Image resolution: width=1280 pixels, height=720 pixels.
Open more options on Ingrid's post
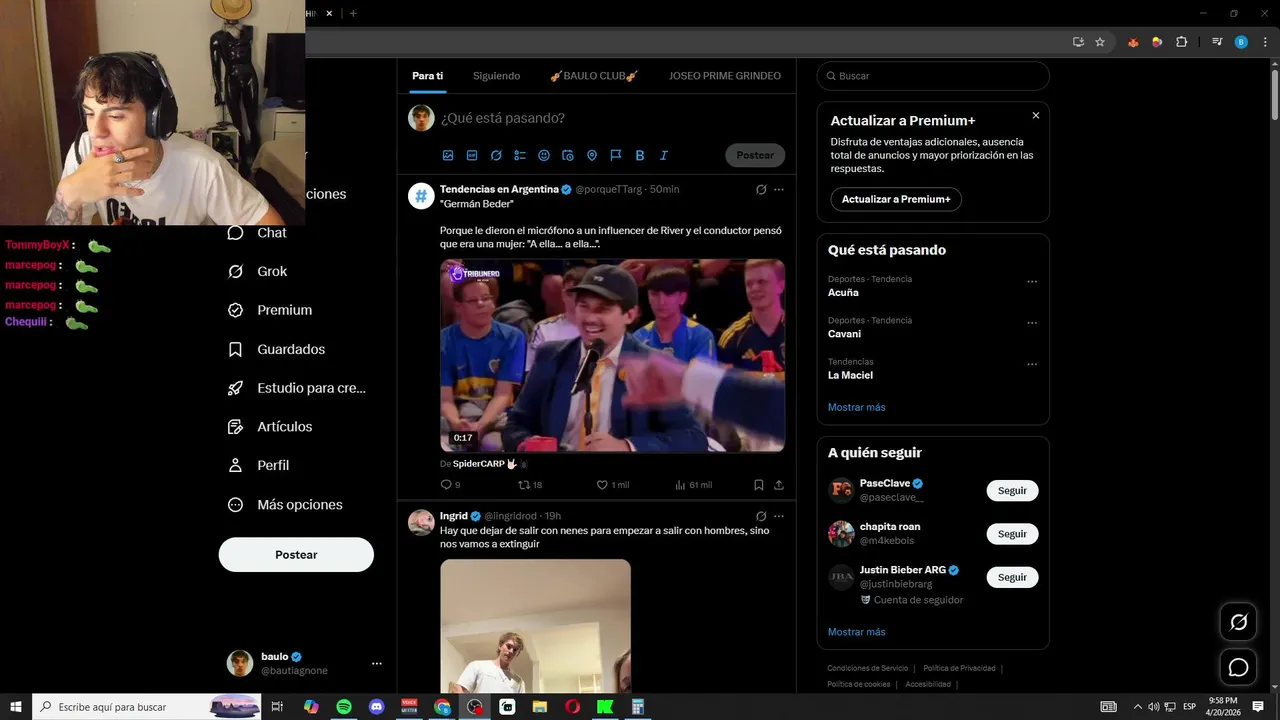[779, 516]
